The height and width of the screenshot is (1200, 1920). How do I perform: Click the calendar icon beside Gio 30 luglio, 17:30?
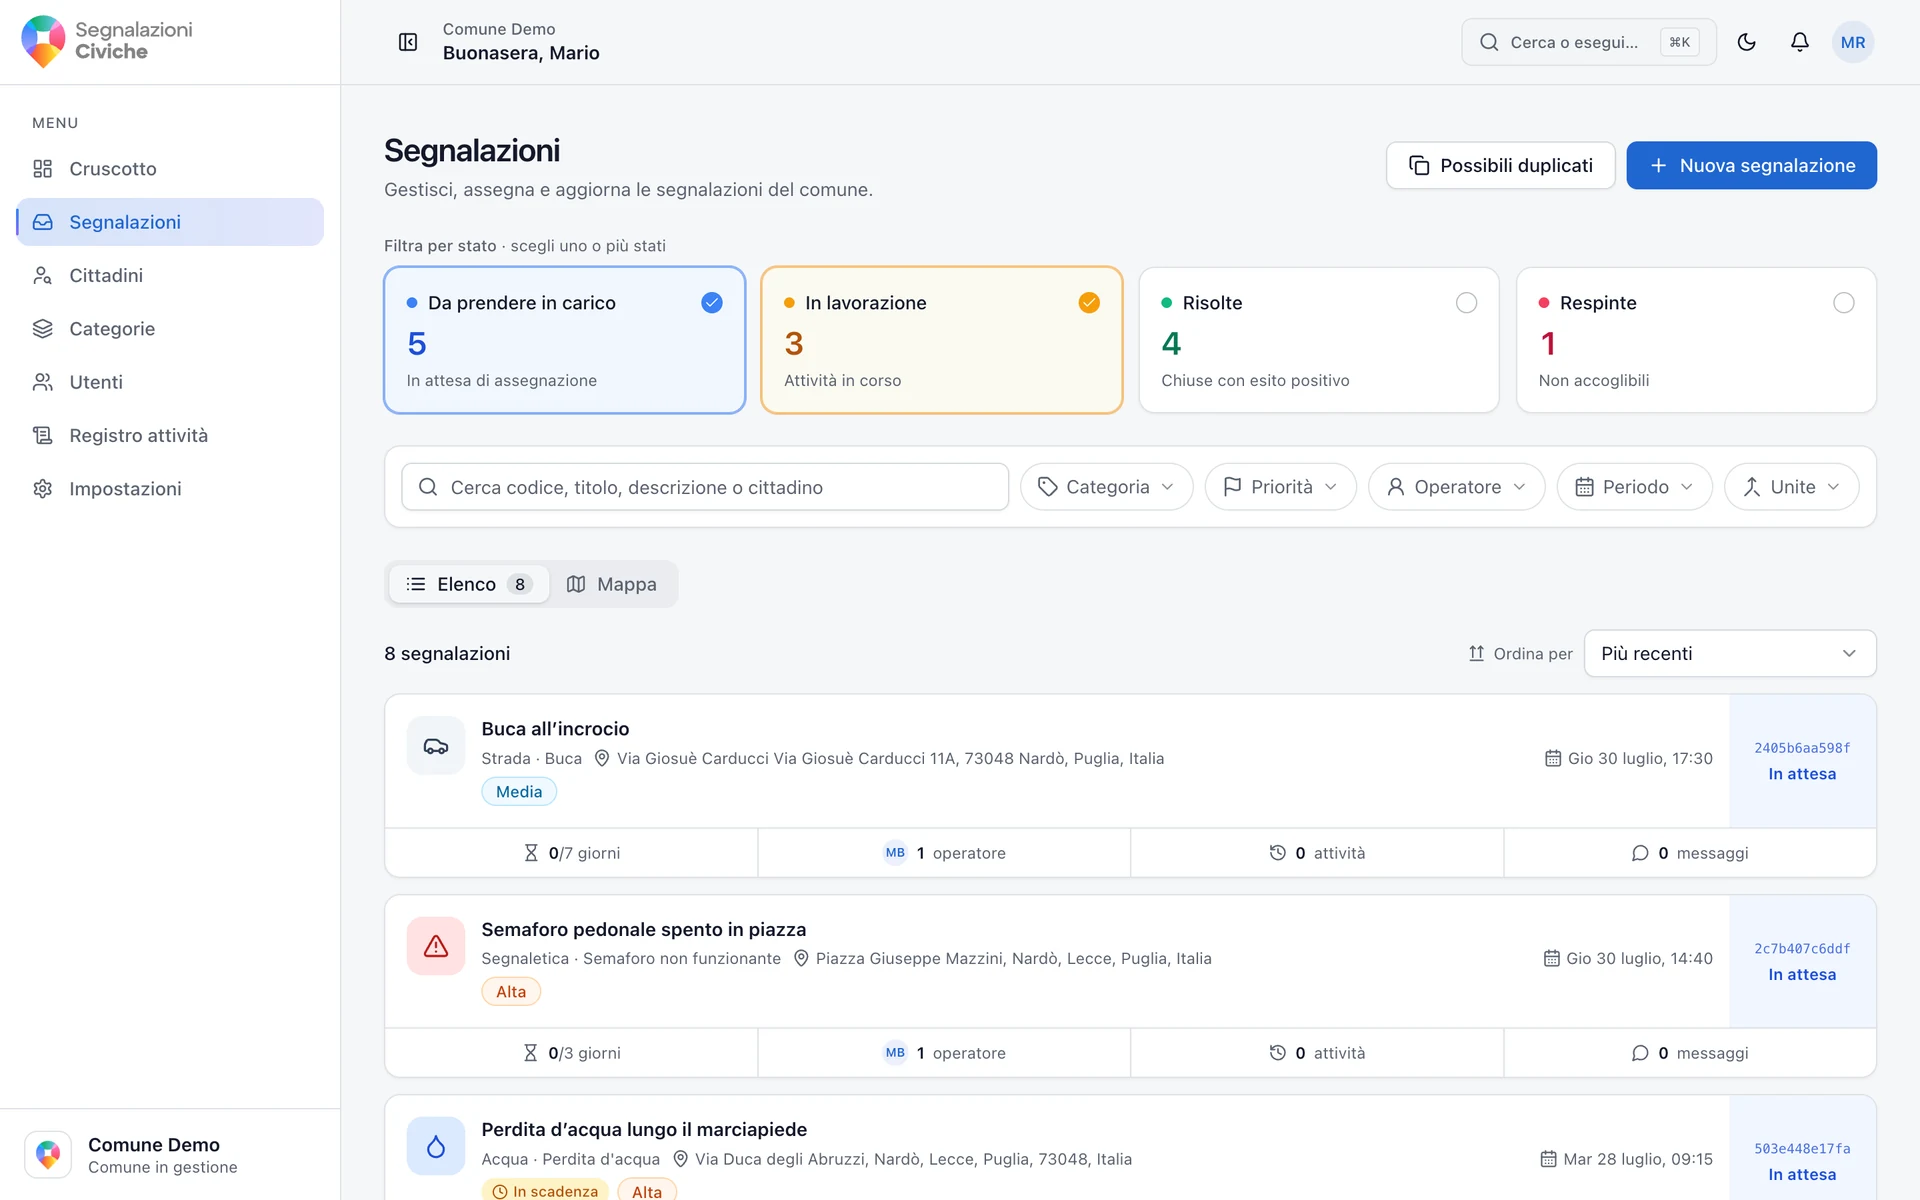[1553, 758]
